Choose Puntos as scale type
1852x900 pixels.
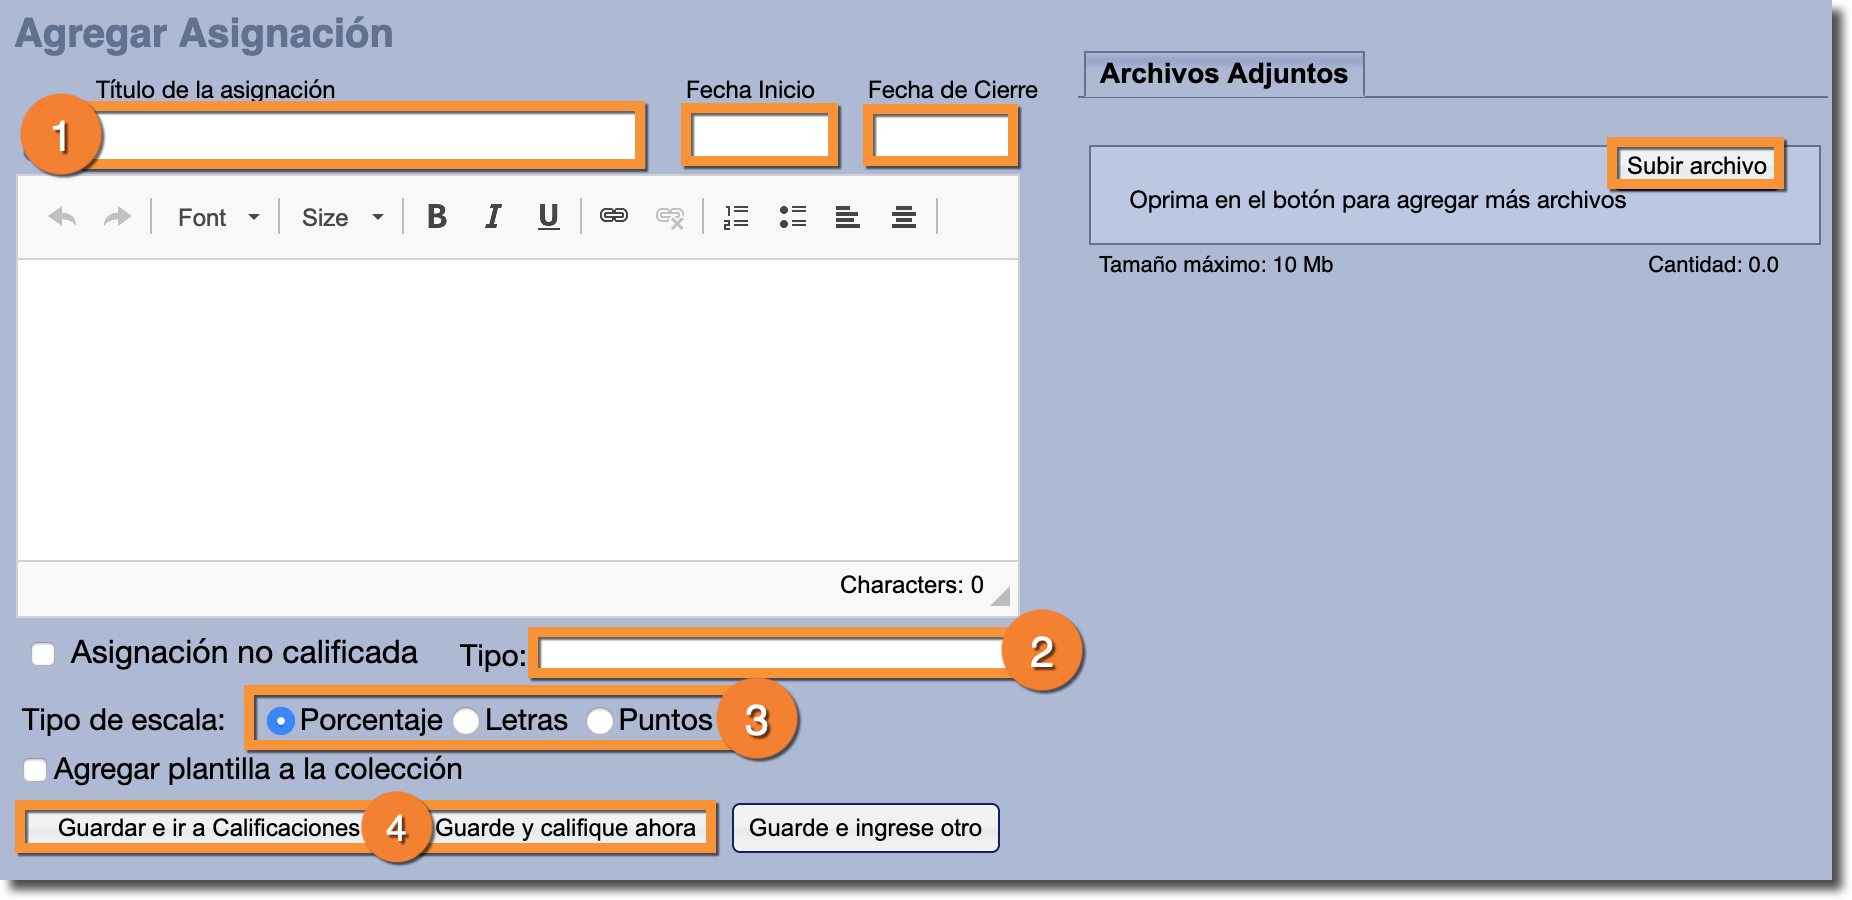tap(600, 721)
